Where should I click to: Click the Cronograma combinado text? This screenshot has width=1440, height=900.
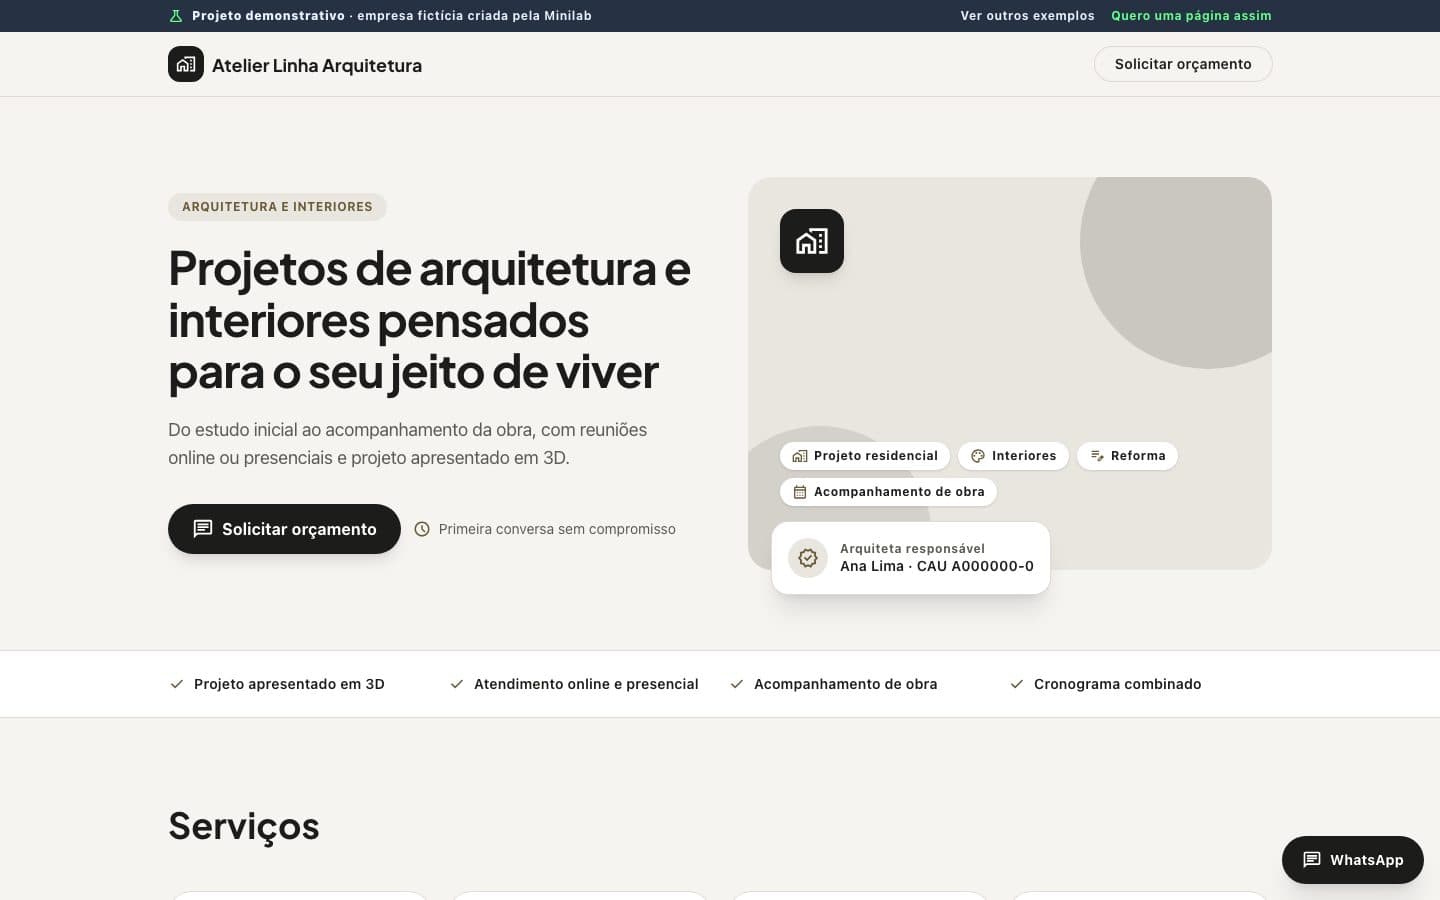[1118, 684]
